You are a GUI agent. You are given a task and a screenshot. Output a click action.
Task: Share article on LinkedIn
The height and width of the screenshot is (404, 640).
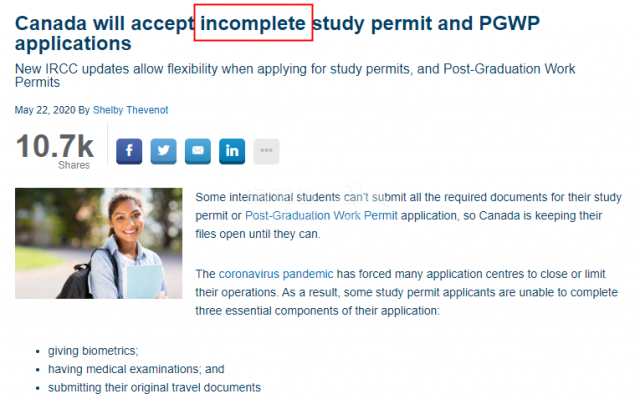point(232,151)
